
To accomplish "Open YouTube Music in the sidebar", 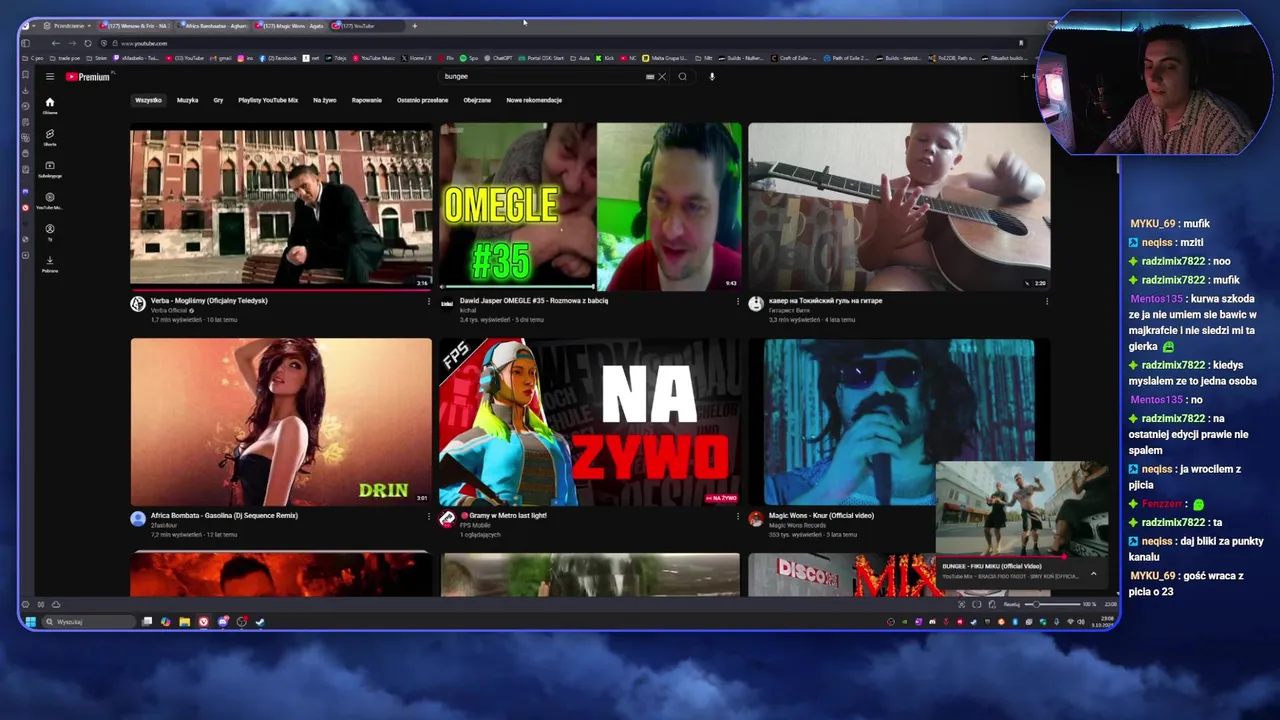I will click(x=49, y=200).
